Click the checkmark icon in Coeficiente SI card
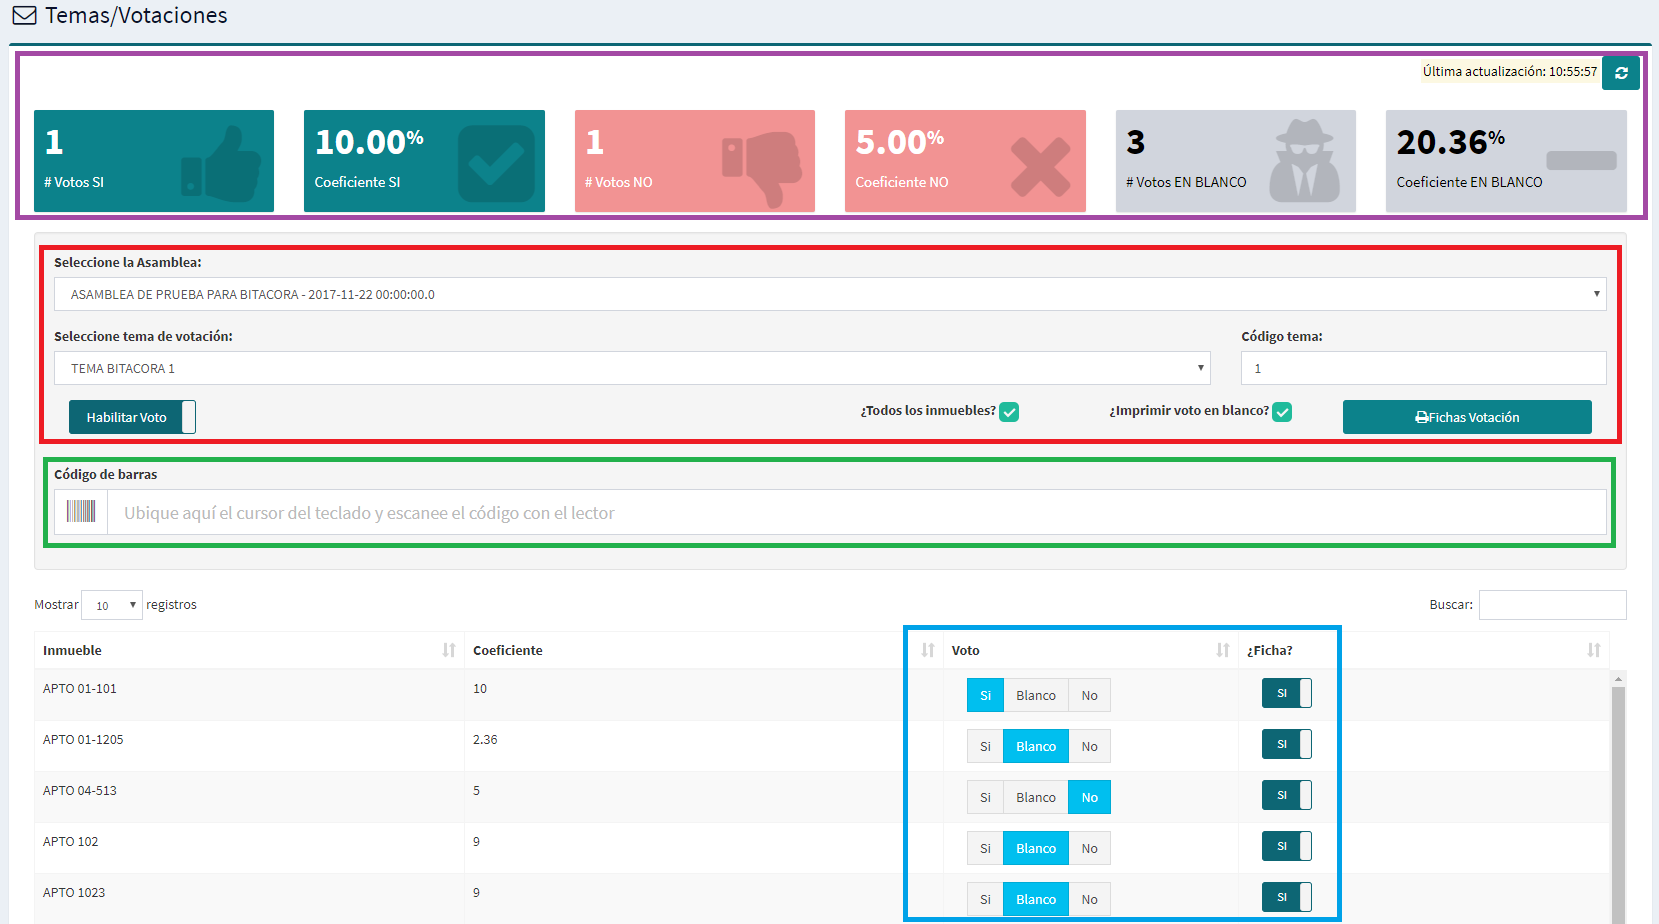Screen dimensions: 1659x924 [x=496, y=164]
